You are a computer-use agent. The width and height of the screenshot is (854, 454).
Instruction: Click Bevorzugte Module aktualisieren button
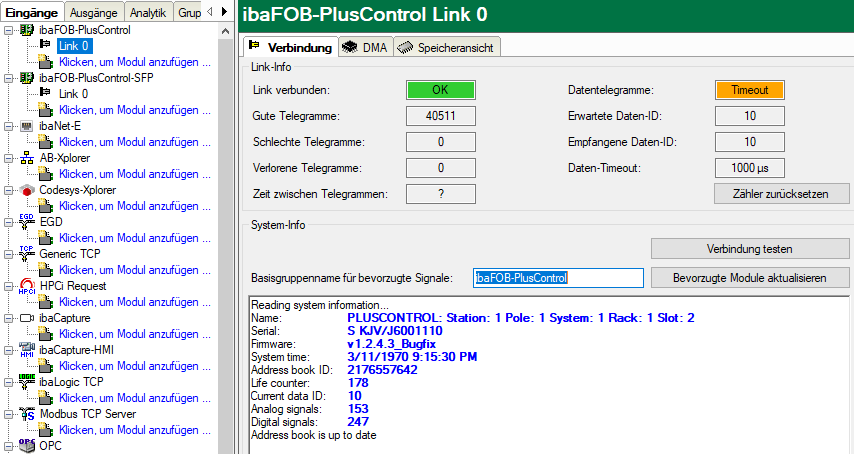(750, 277)
